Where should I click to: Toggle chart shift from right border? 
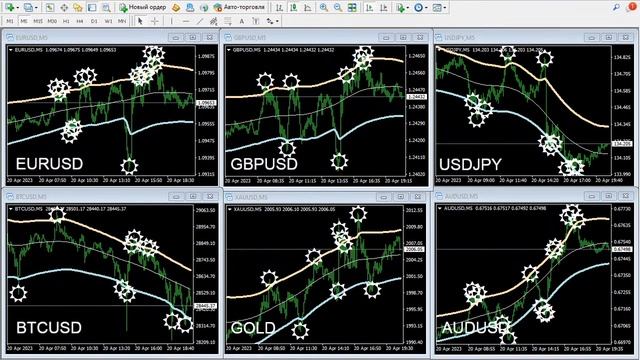pos(384,7)
